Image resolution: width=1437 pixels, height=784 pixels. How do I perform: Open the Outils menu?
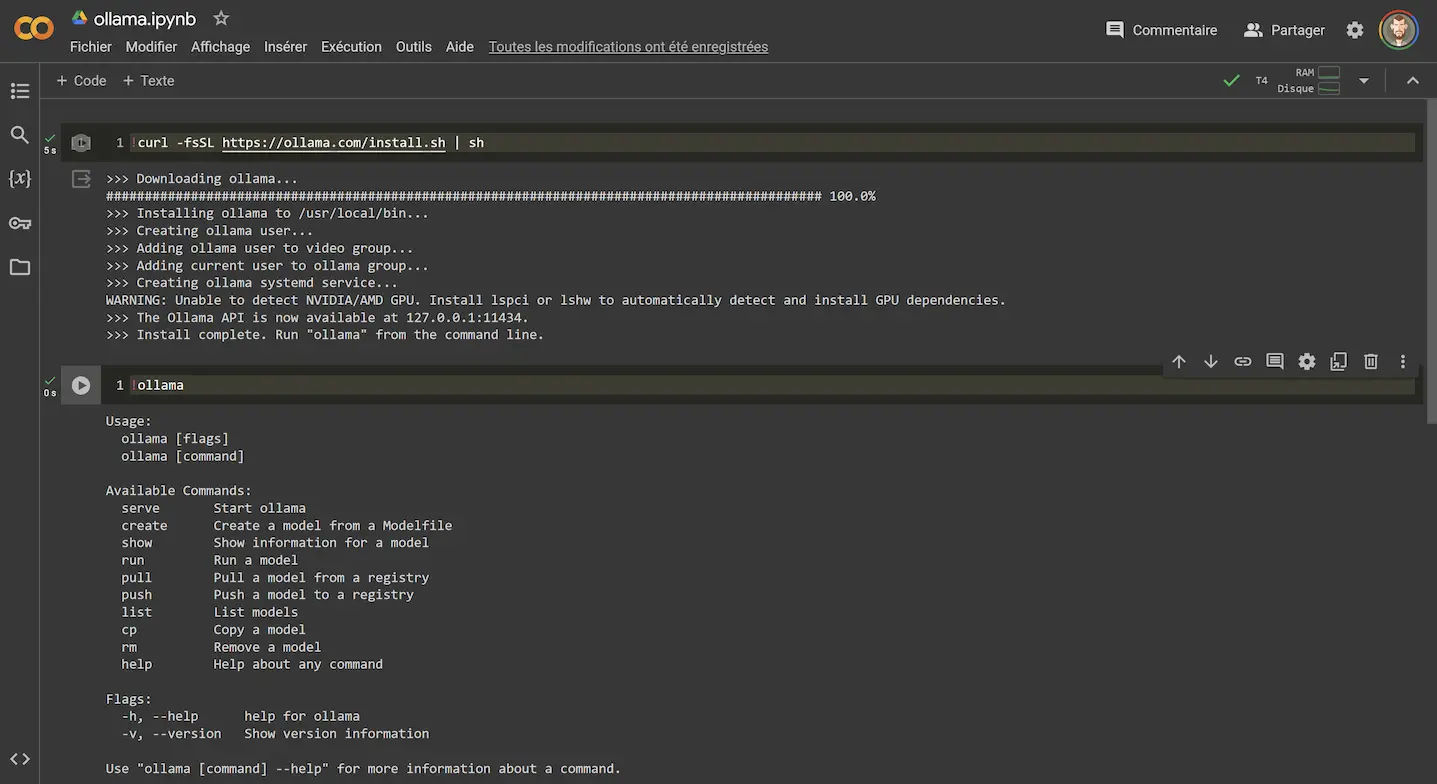tap(413, 47)
